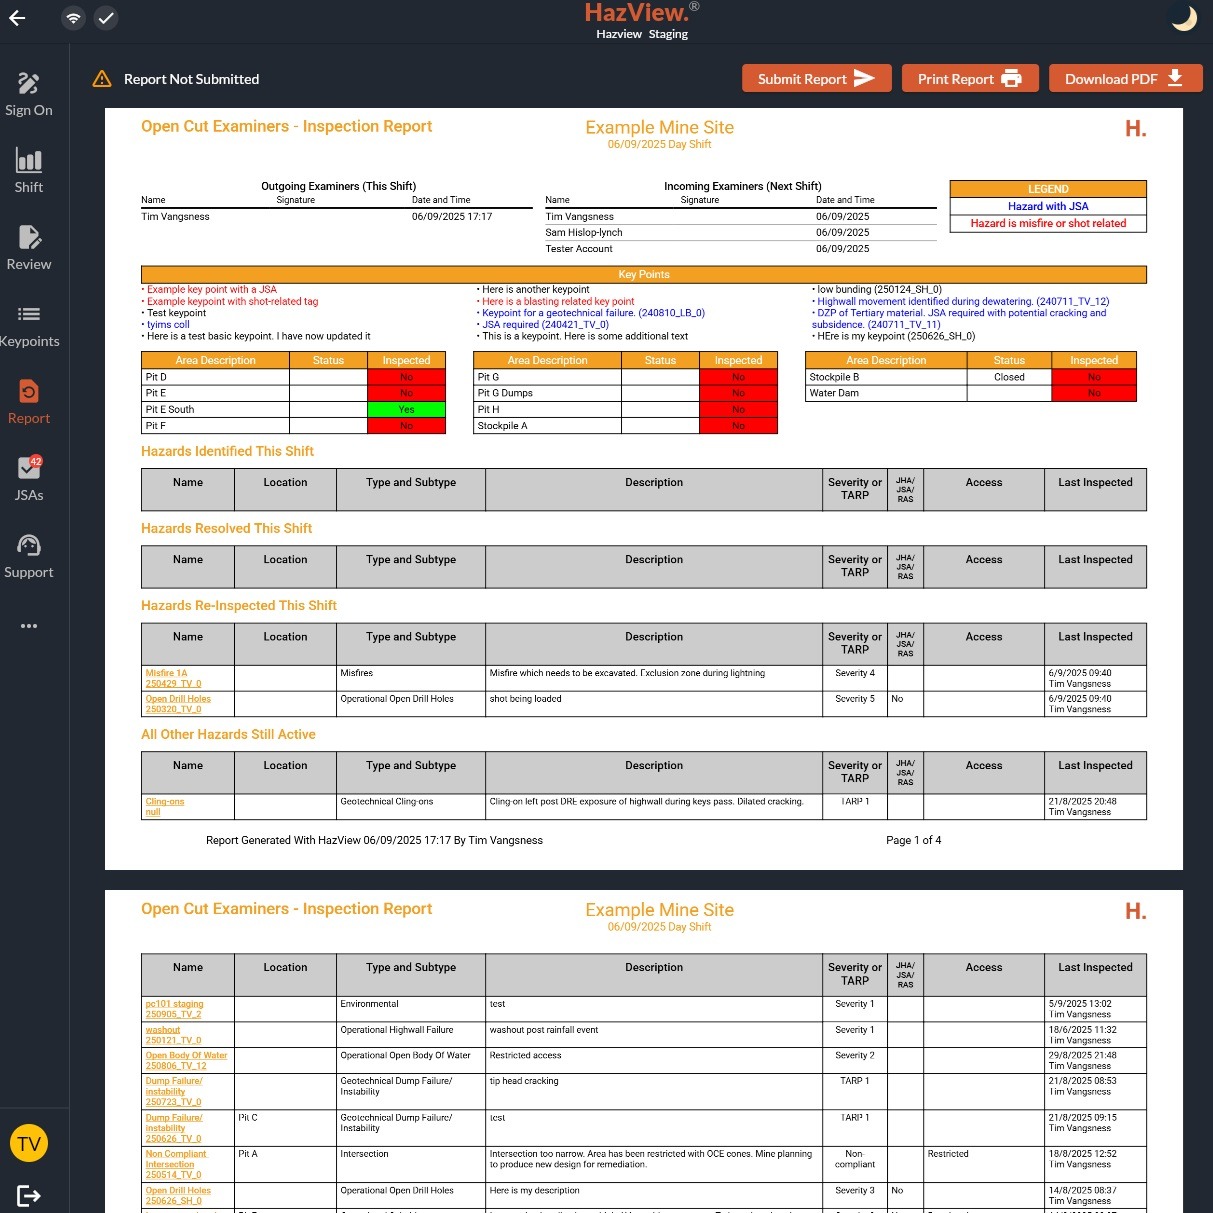Open JSAs with the 42 badge
The image size is (1213, 1213).
[29, 479]
